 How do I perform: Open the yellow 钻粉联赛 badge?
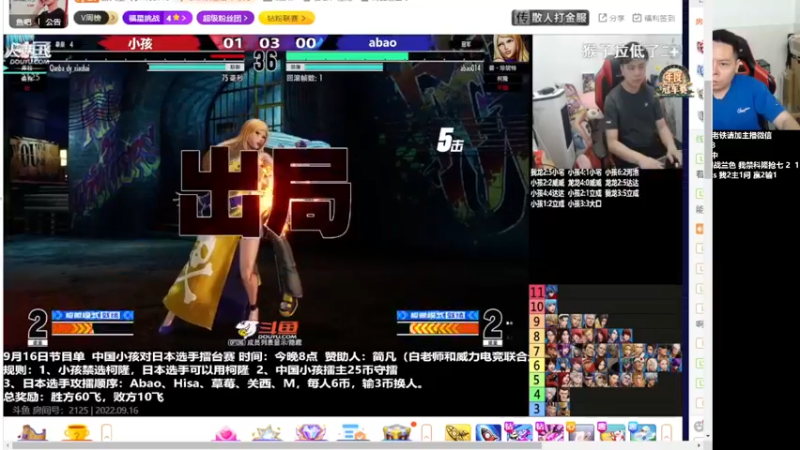pos(286,18)
